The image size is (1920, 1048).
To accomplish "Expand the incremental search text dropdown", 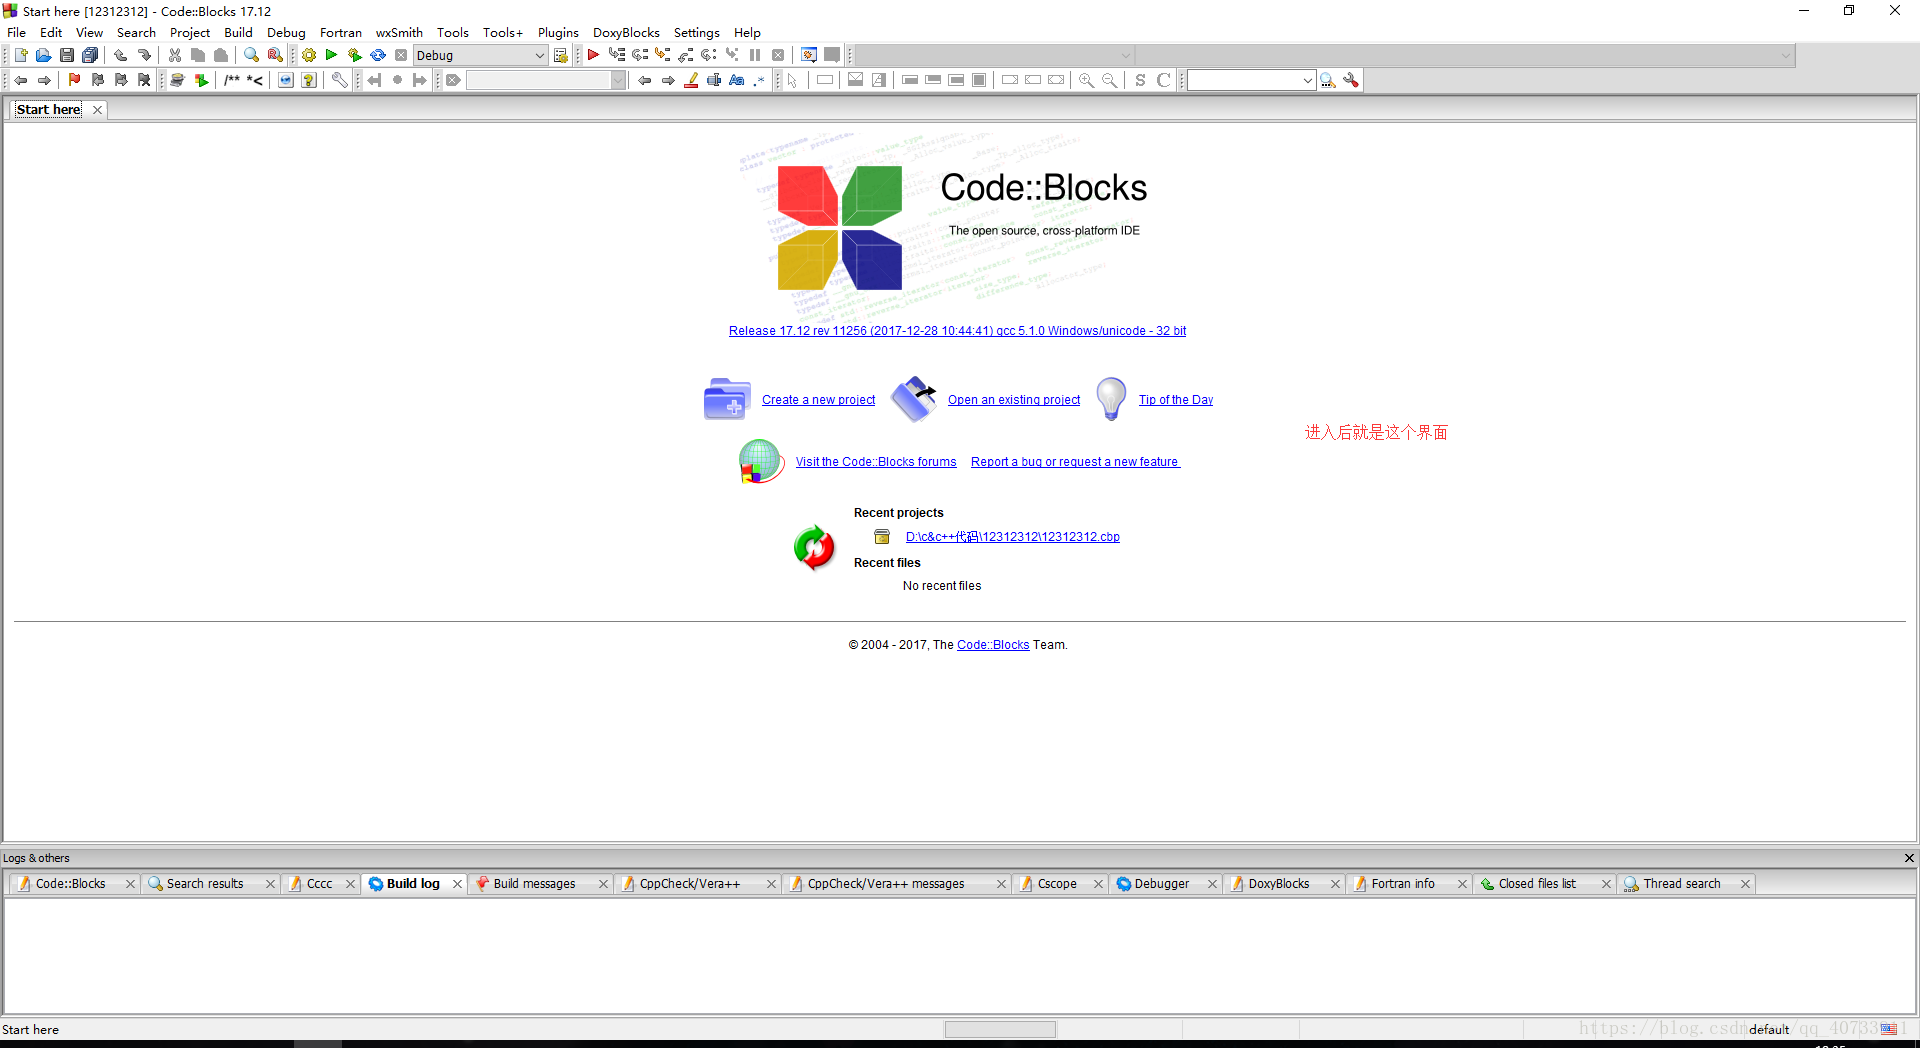I will pyautogui.click(x=618, y=80).
